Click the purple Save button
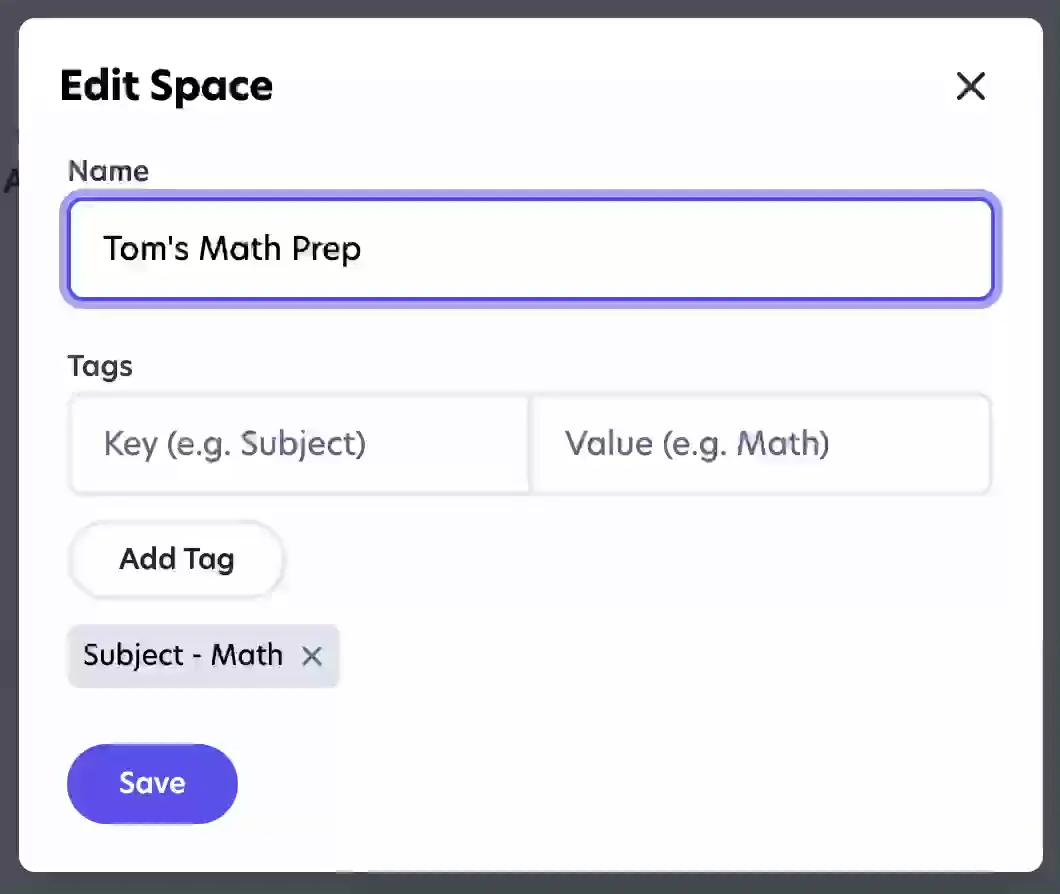Image resolution: width=1060 pixels, height=894 pixels. coord(152,783)
